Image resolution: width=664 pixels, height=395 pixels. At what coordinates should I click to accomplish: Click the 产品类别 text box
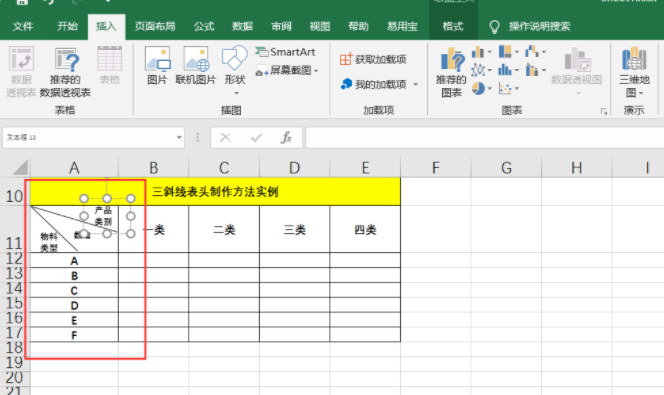(103, 215)
